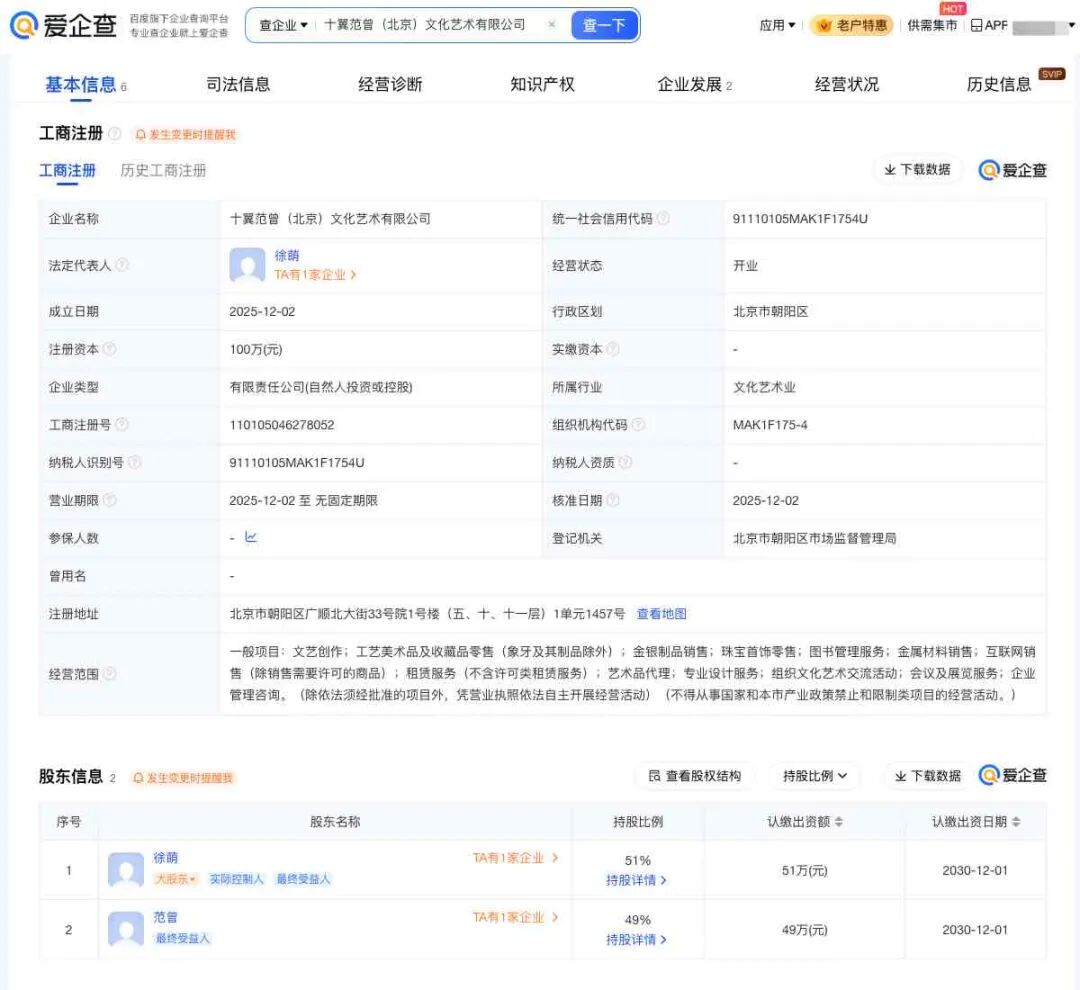The image size is (1080, 990).
Task: Click the trend chart icon beside 参保人数
Action: tap(251, 538)
